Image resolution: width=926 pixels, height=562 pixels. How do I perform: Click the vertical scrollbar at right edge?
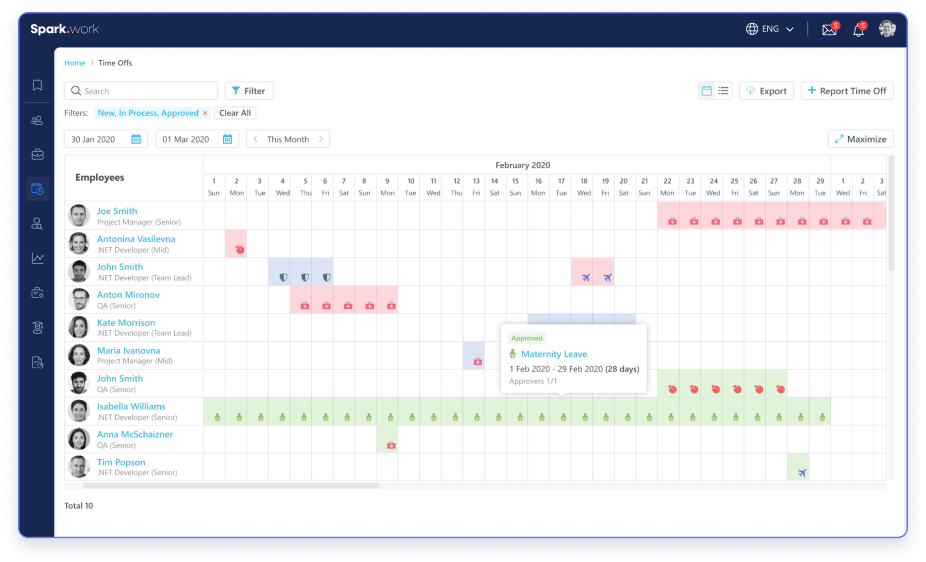[891, 213]
